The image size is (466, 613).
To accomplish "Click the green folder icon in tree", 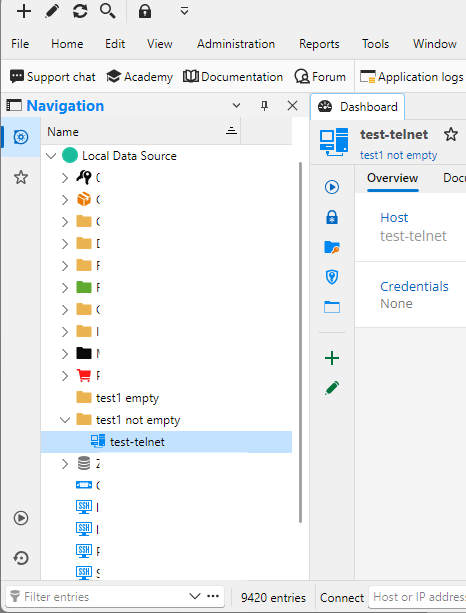I will 84,287.
